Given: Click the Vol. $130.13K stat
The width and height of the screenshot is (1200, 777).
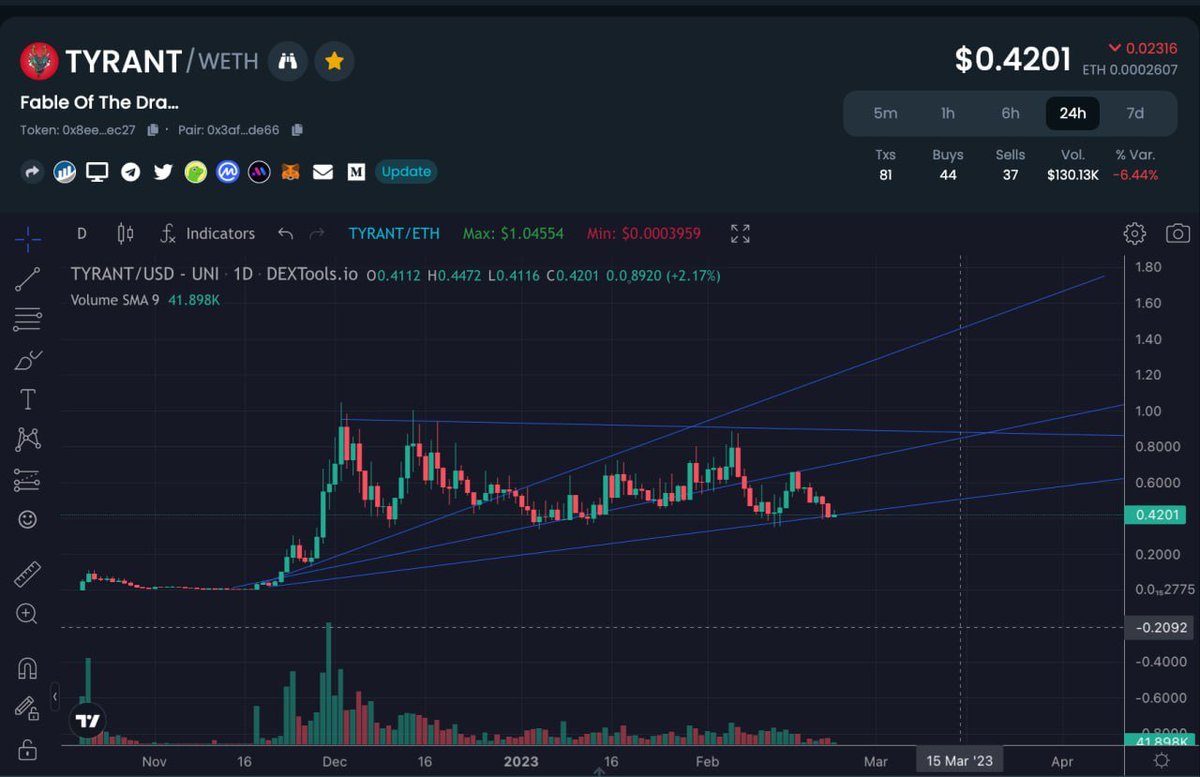Looking at the screenshot, I should (x=1072, y=165).
